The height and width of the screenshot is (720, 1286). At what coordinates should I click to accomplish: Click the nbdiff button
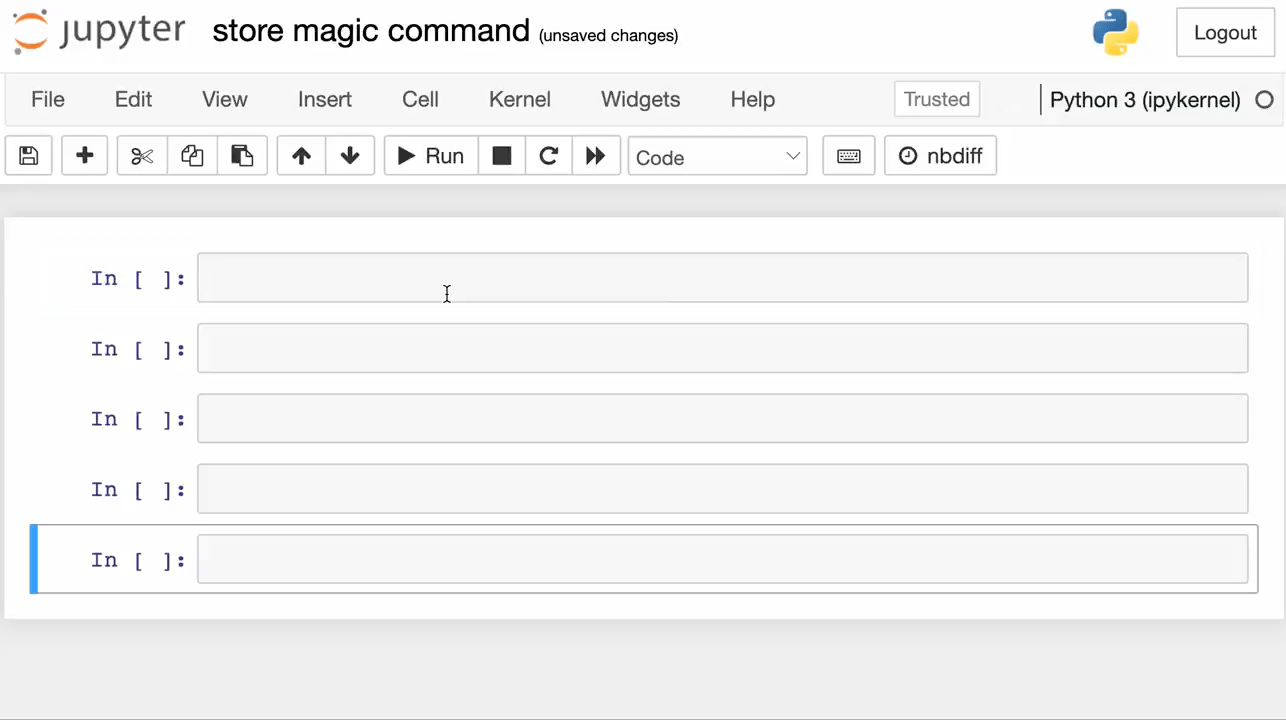941,156
